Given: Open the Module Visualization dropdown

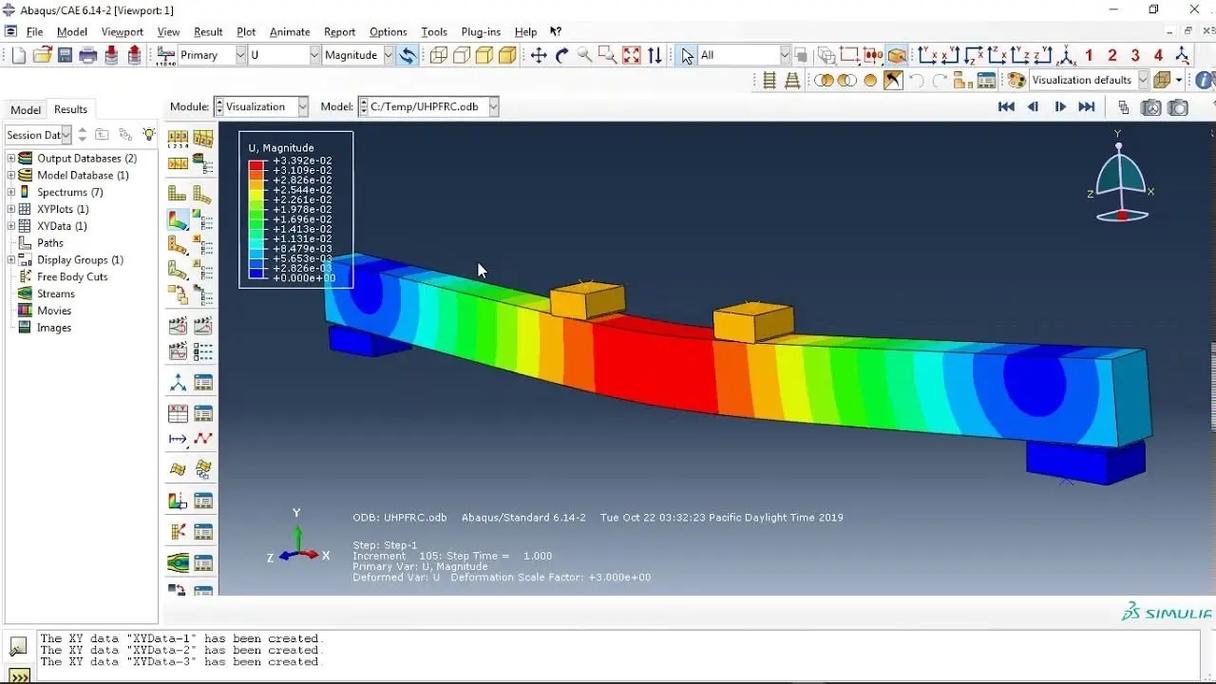Looking at the screenshot, I should click(261, 107).
